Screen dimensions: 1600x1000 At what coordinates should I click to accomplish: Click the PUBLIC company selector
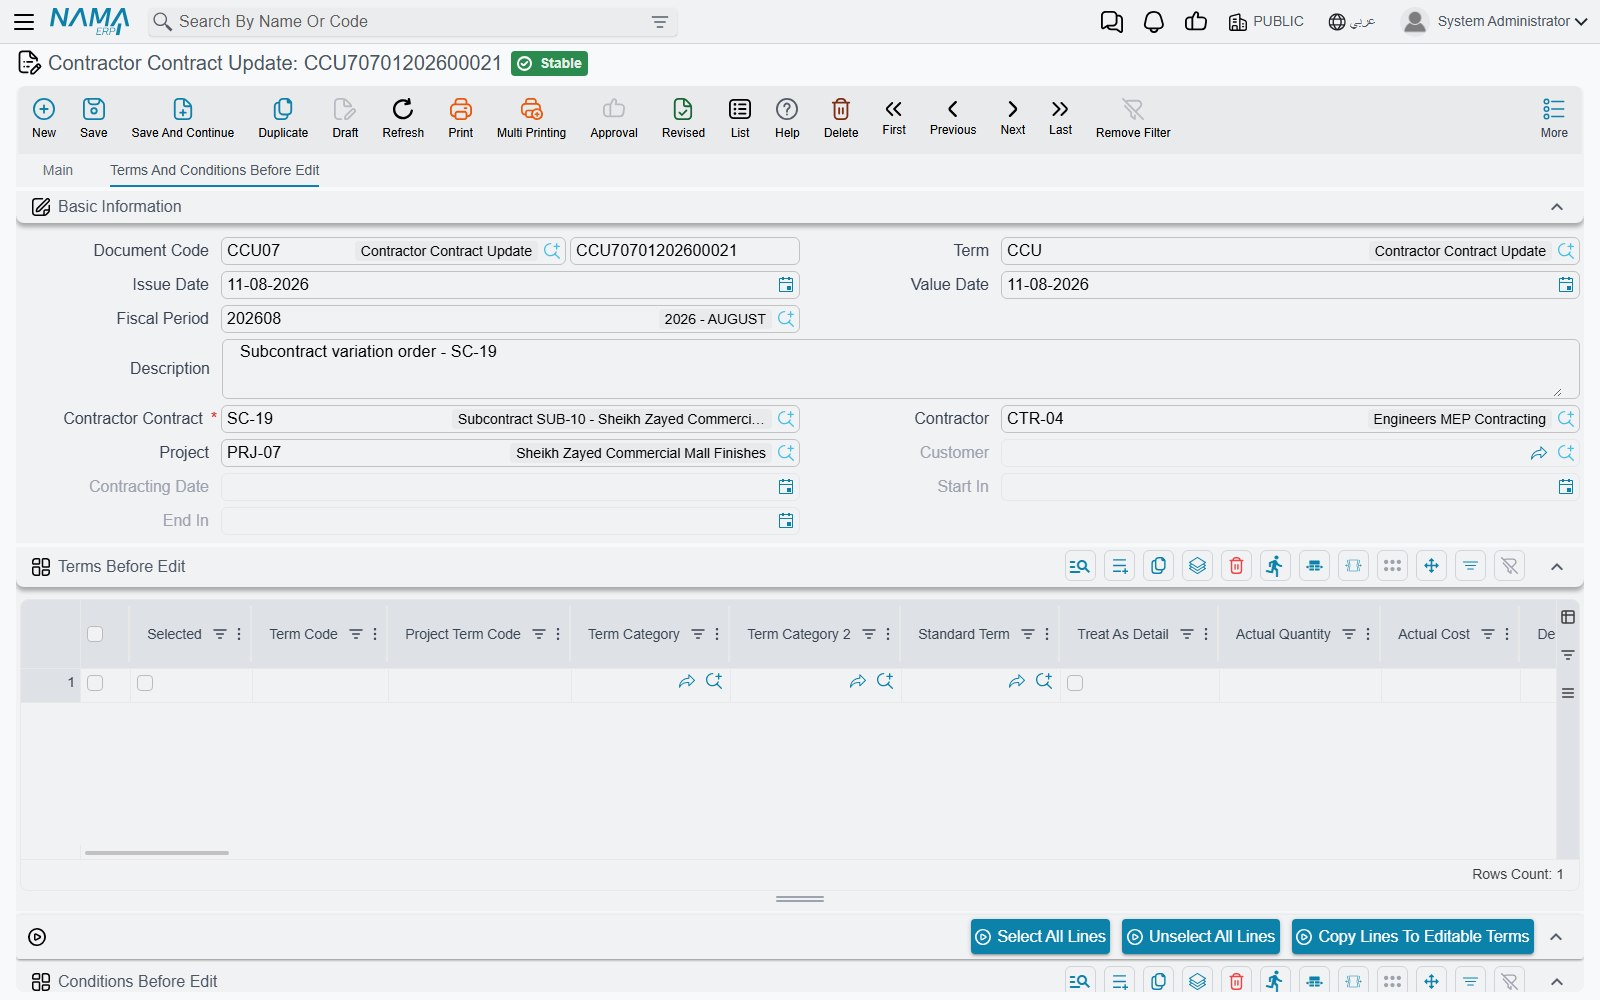point(1266,22)
